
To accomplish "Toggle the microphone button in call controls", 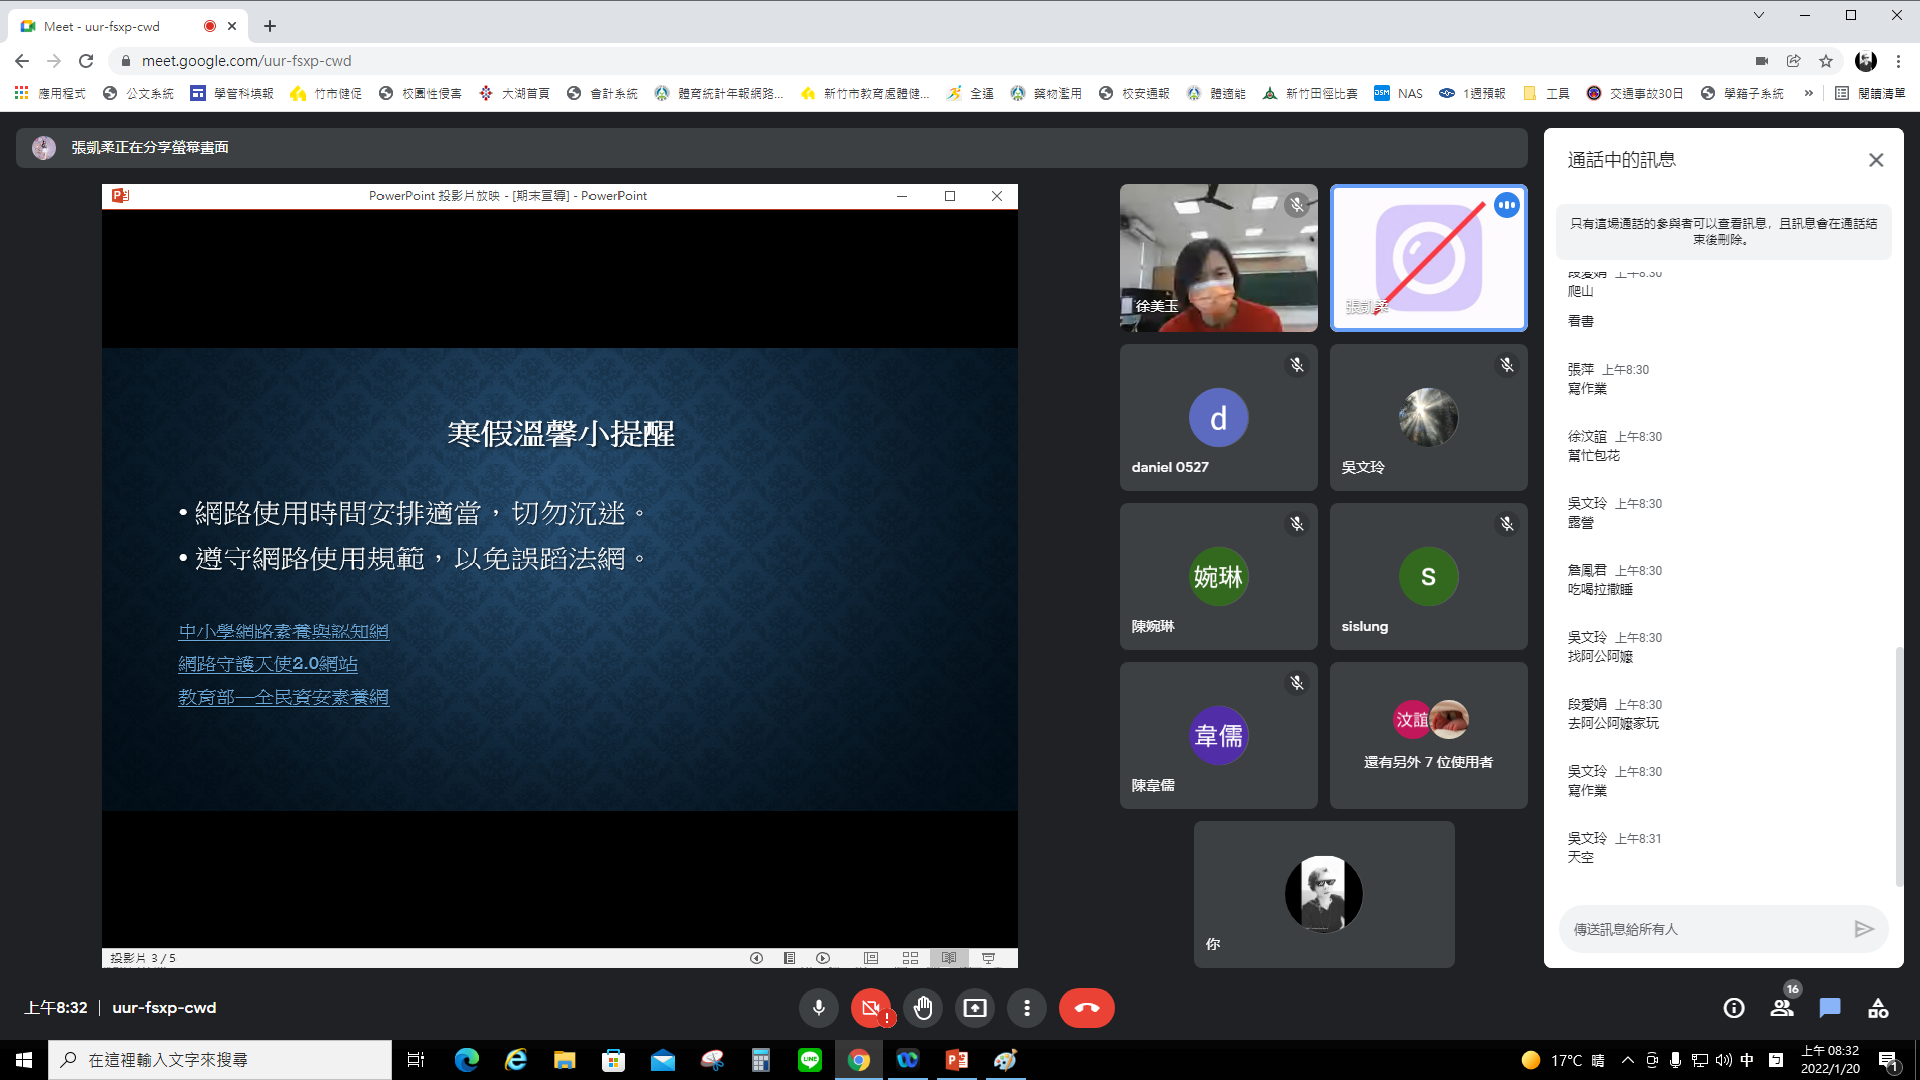I will coord(818,1008).
